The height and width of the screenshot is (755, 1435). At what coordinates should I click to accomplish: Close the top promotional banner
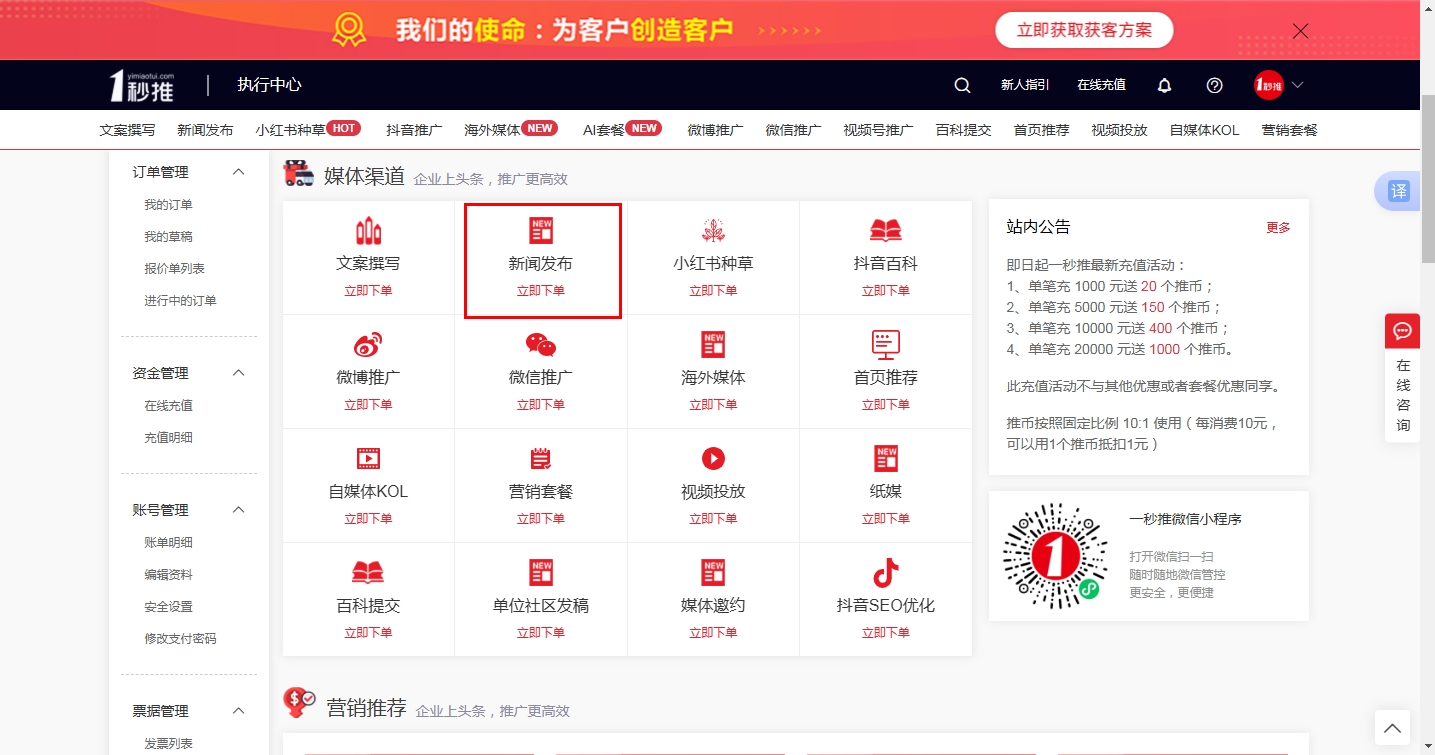tap(1300, 31)
